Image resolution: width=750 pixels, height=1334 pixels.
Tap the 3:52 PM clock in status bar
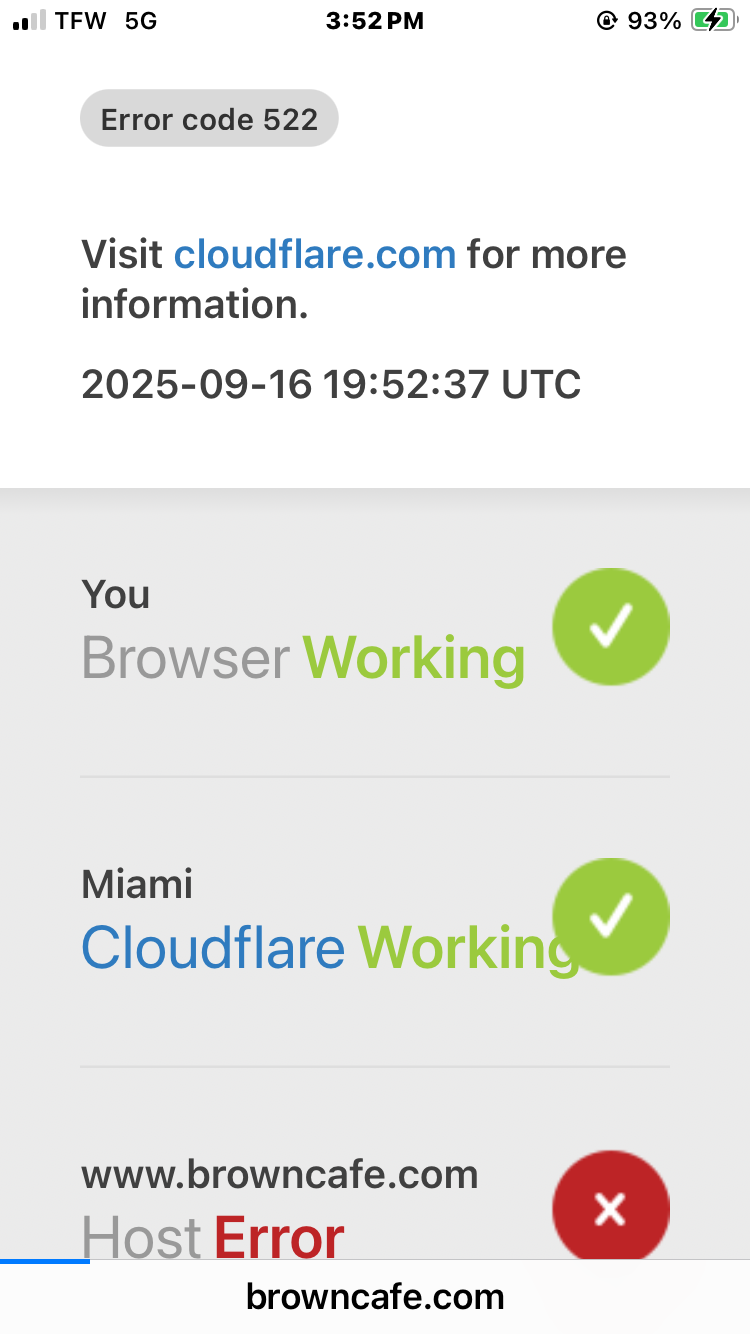point(375,21)
